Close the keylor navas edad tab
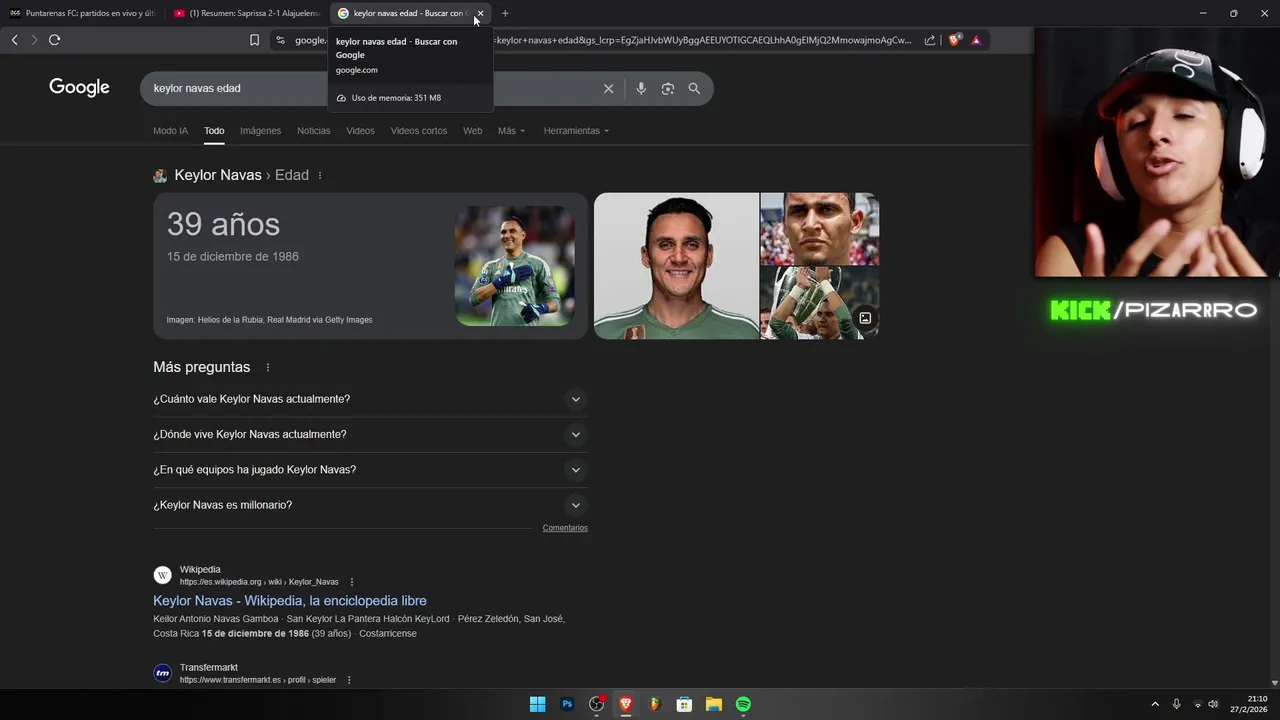This screenshot has width=1280, height=720. tap(480, 13)
